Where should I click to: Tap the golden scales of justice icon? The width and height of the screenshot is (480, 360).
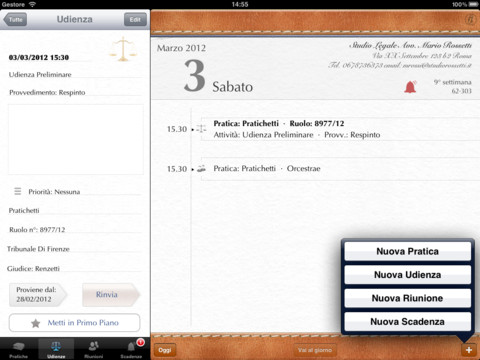pyautogui.click(x=123, y=49)
